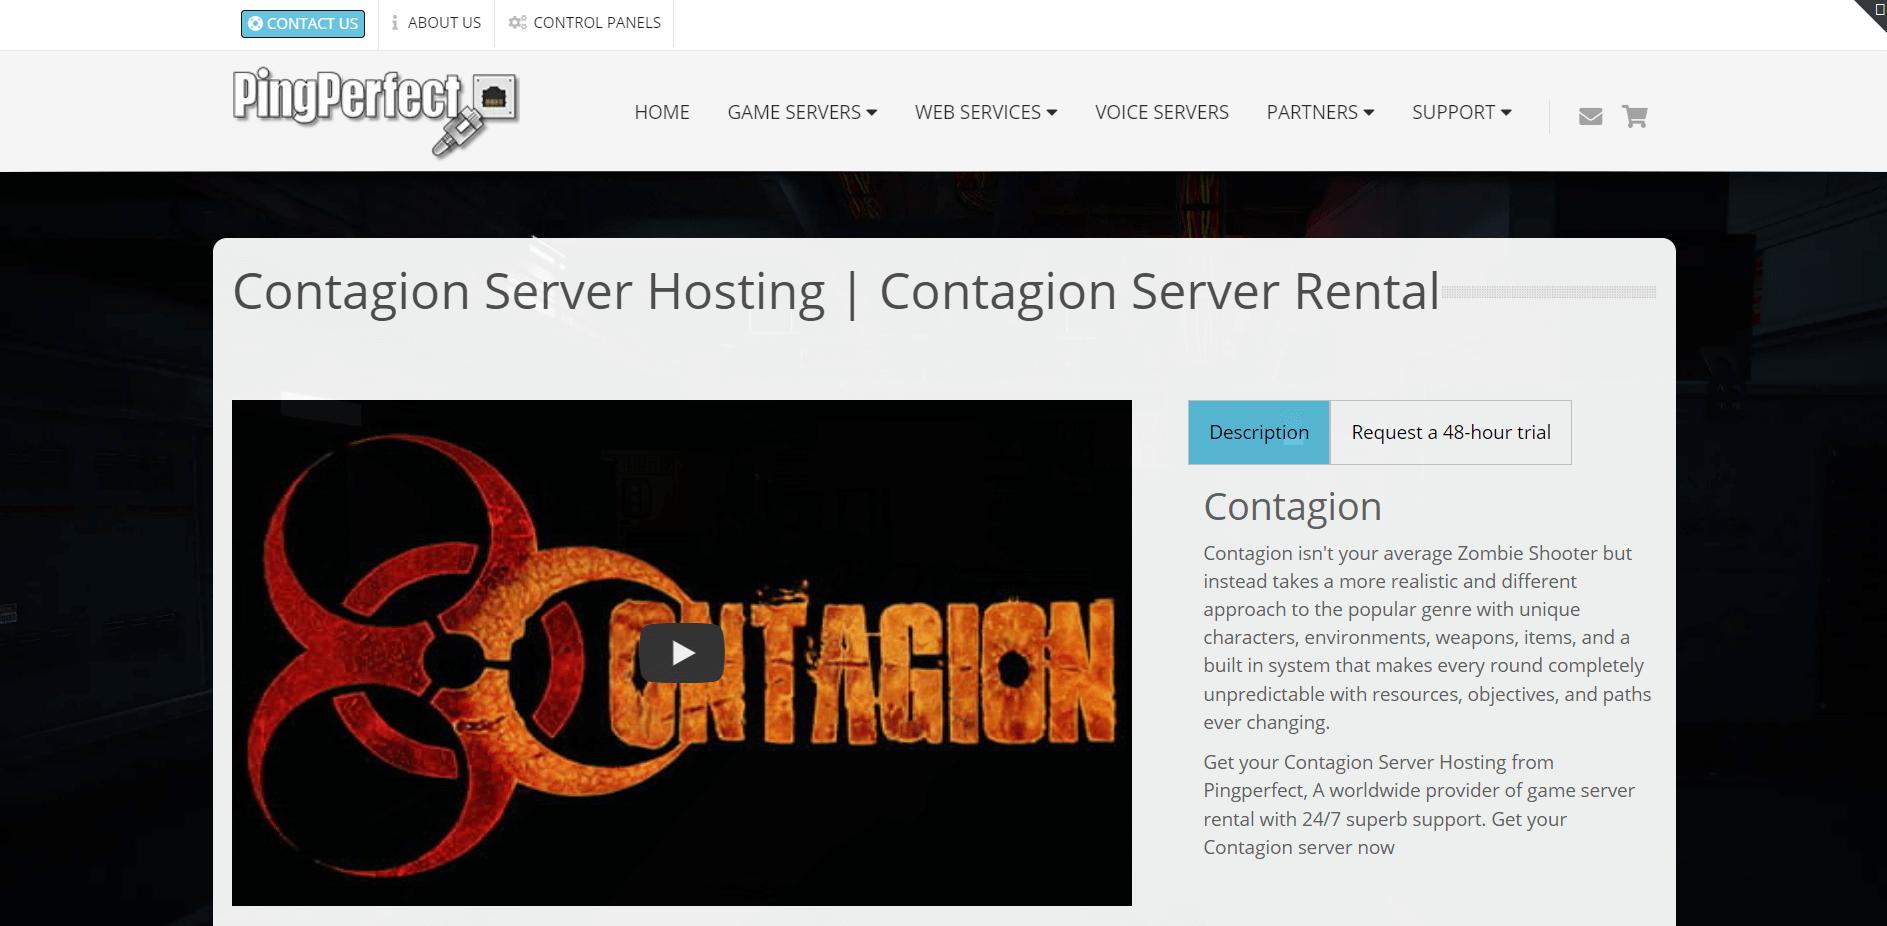
Task: Click the Contagion Server Hosting page heading
Action: pos(836,291)
